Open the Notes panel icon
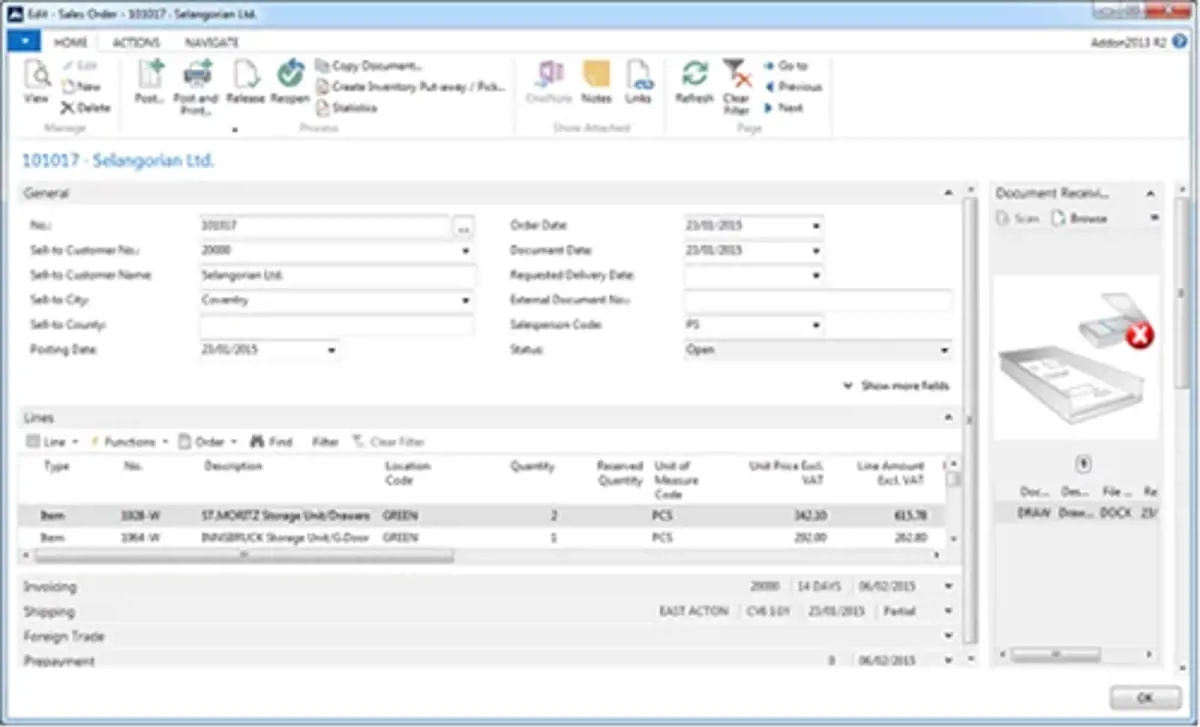This screenshot has width=1200, height=727. pyautogui.click(x=596, y=80)
